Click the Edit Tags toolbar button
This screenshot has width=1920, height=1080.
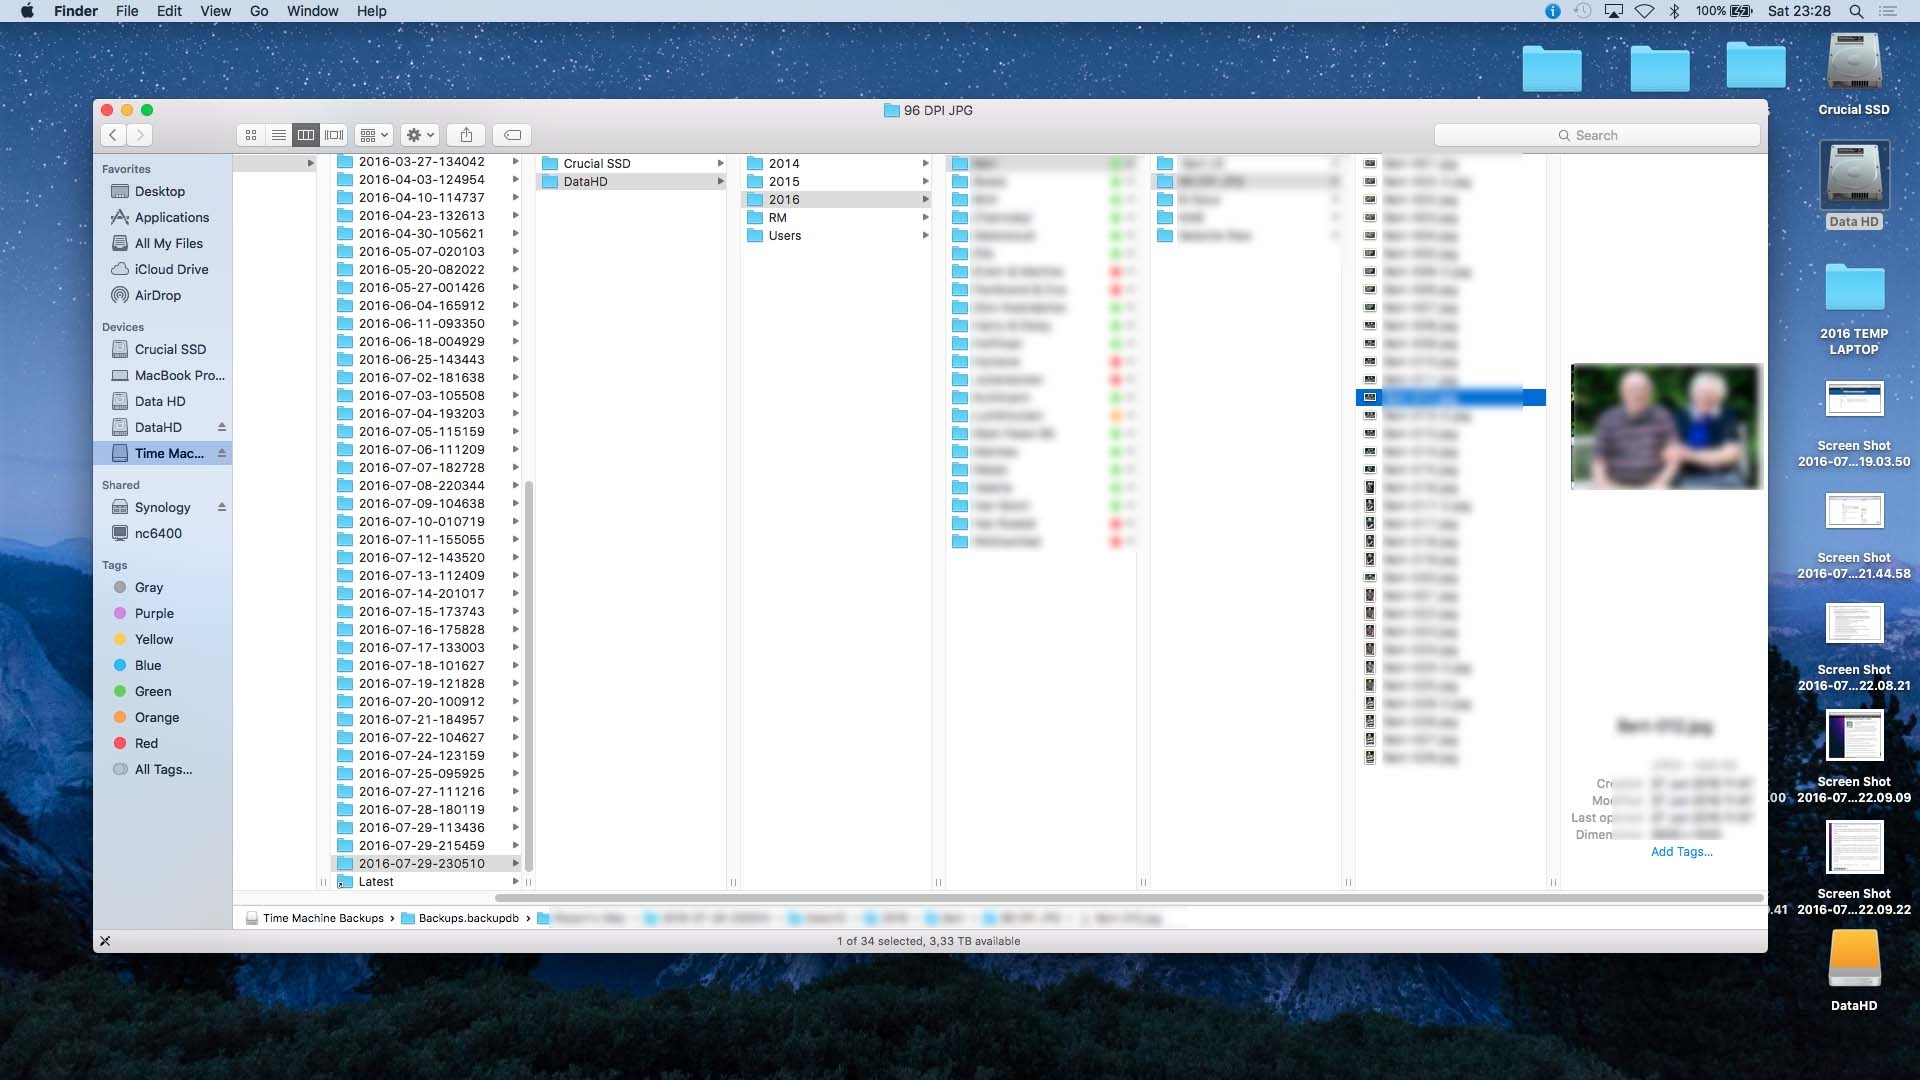pos(512,135)
